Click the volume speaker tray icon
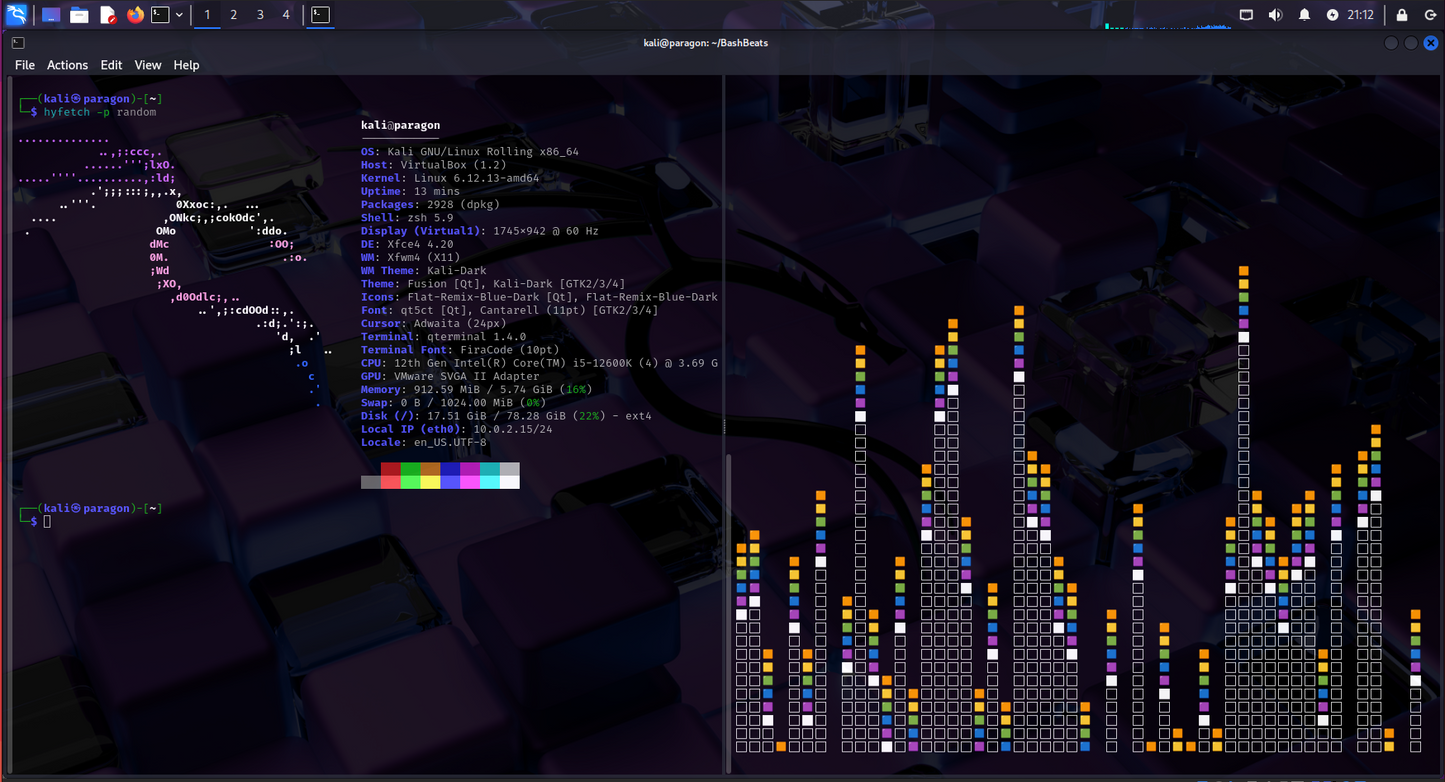This screenshot has width=1445, height=782. 1275,15
